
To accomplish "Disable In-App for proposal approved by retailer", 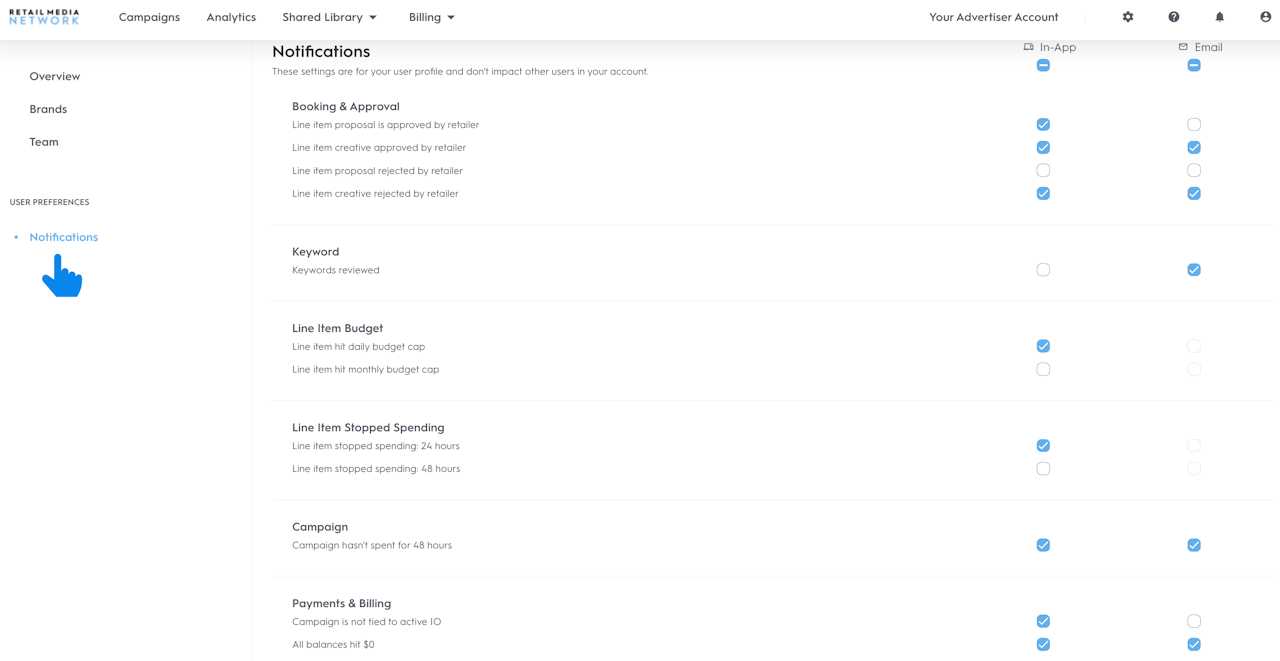I will (1043, 125).
